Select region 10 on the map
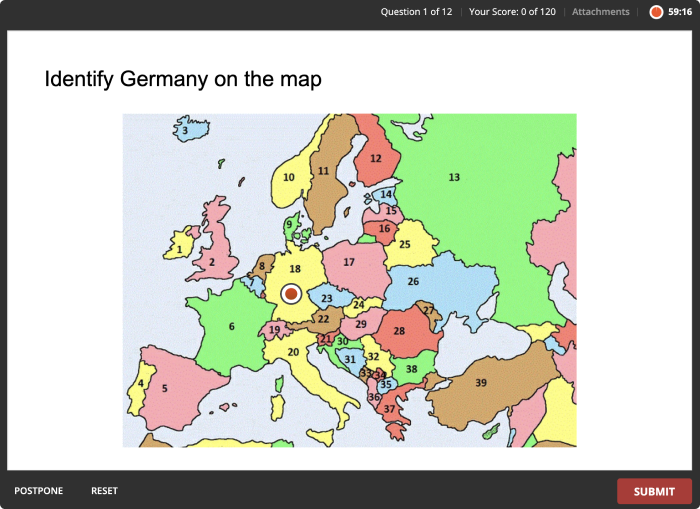The image size is (700, 509). click(x=289, y=177)
